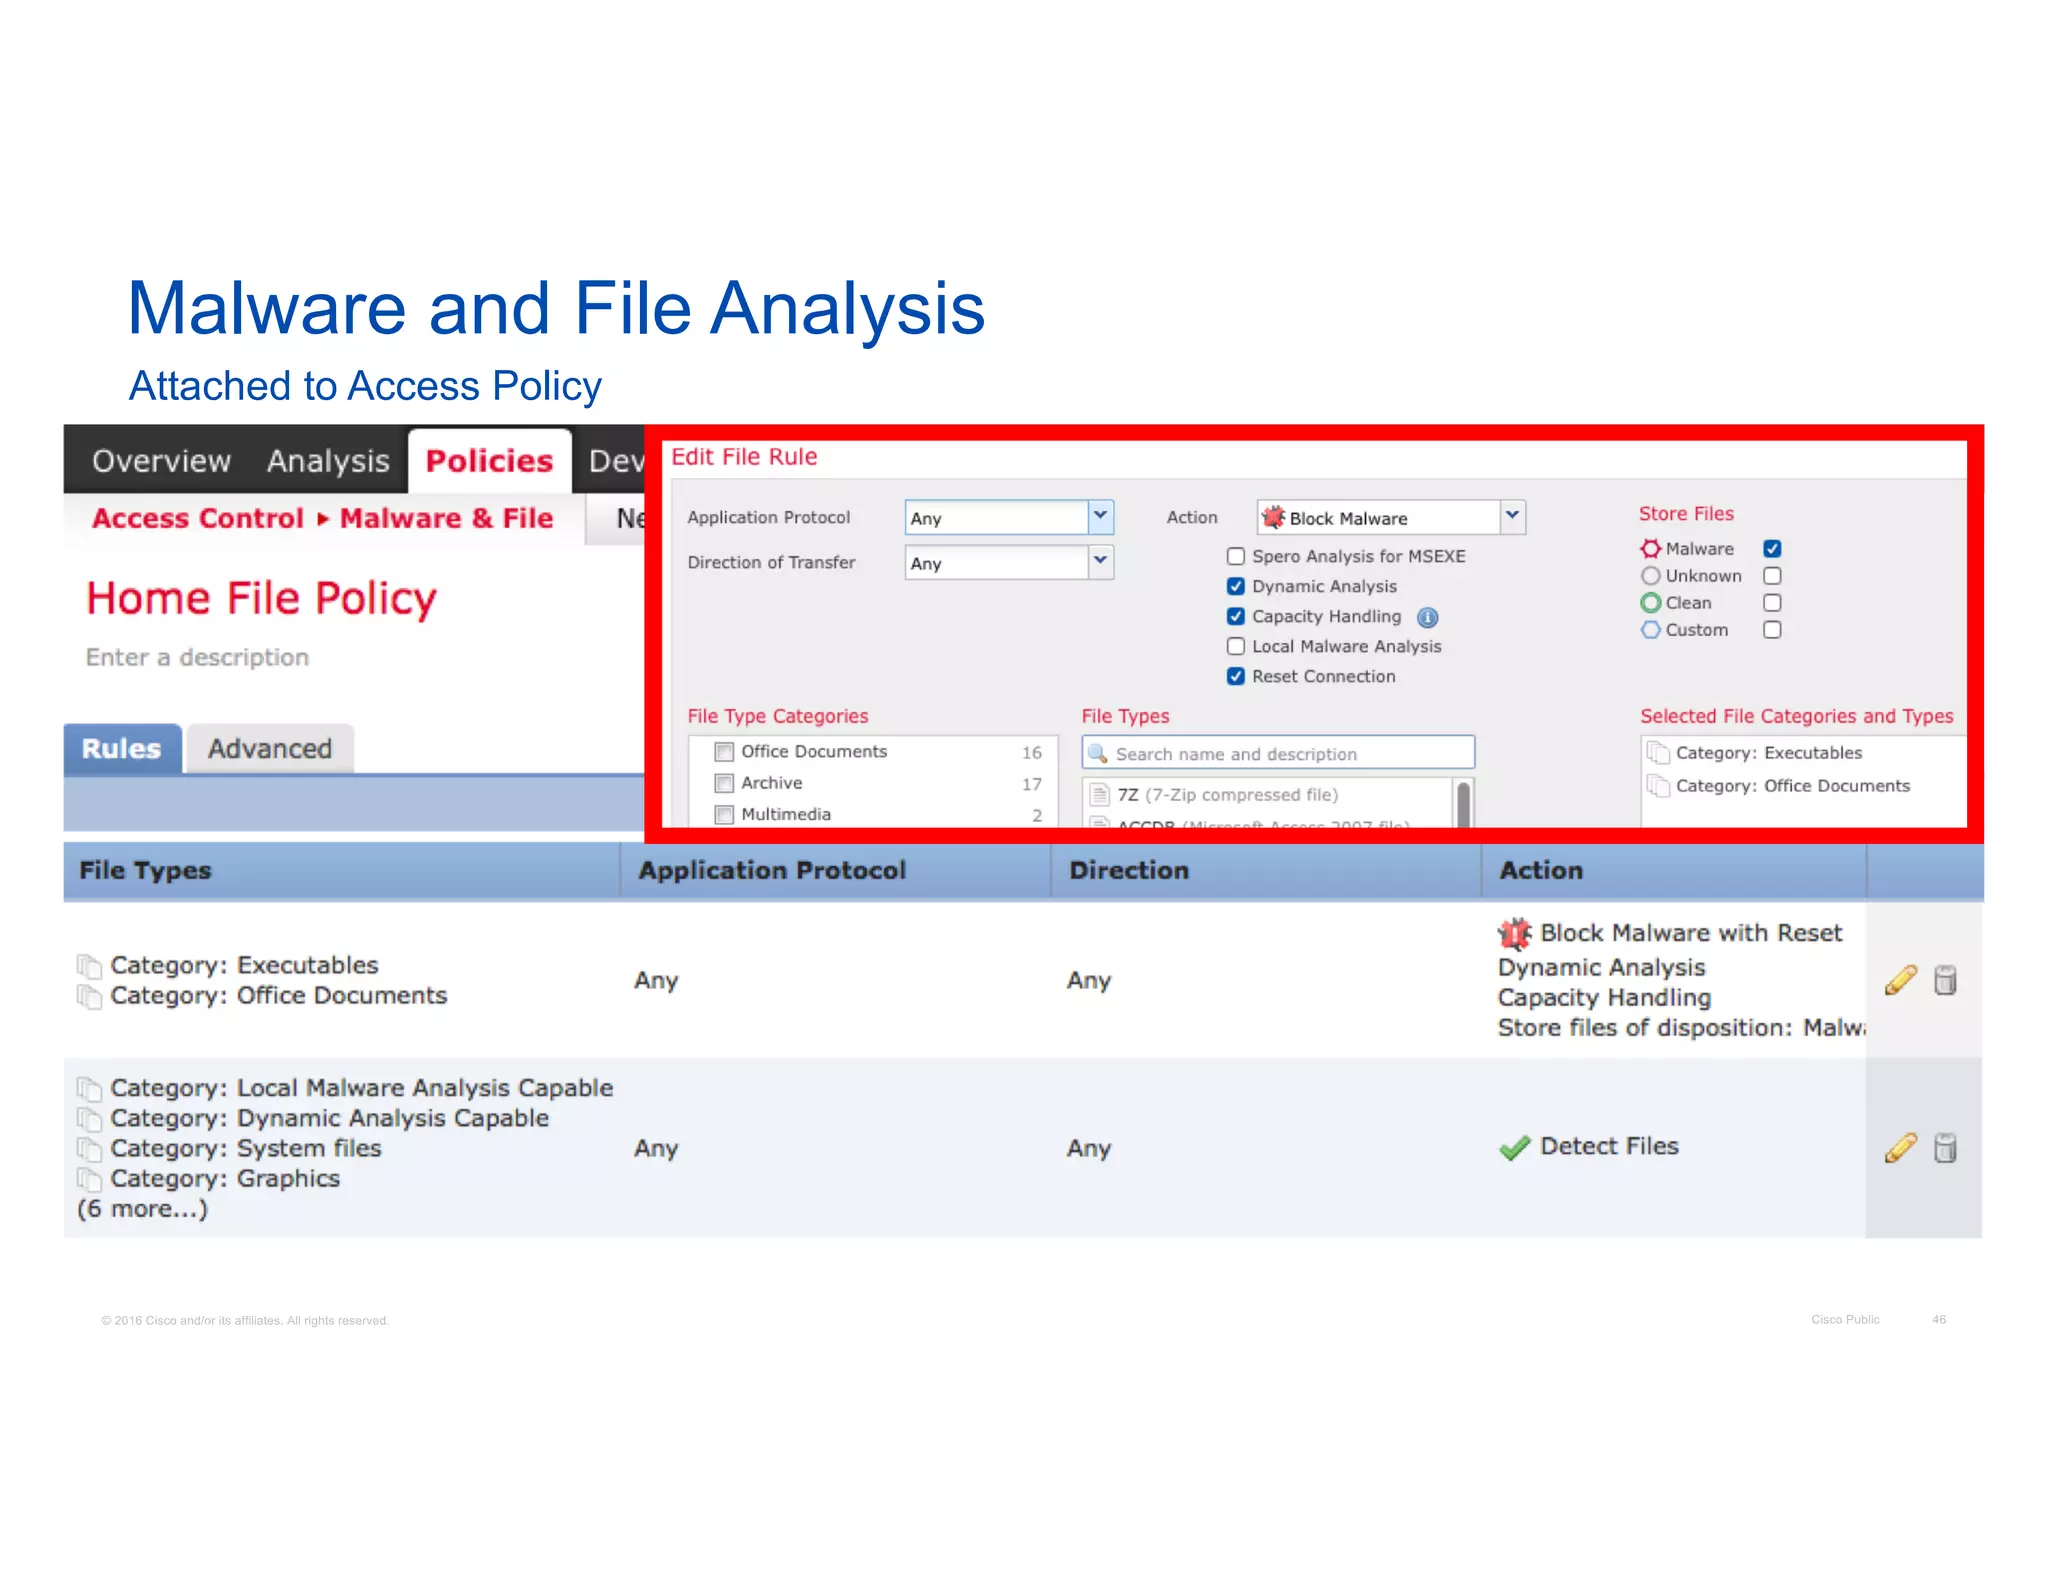Screen dimensions: 2048x1582
Task: Click the icon beside Category: Executables in rules table
Action: tap(89, 966)
